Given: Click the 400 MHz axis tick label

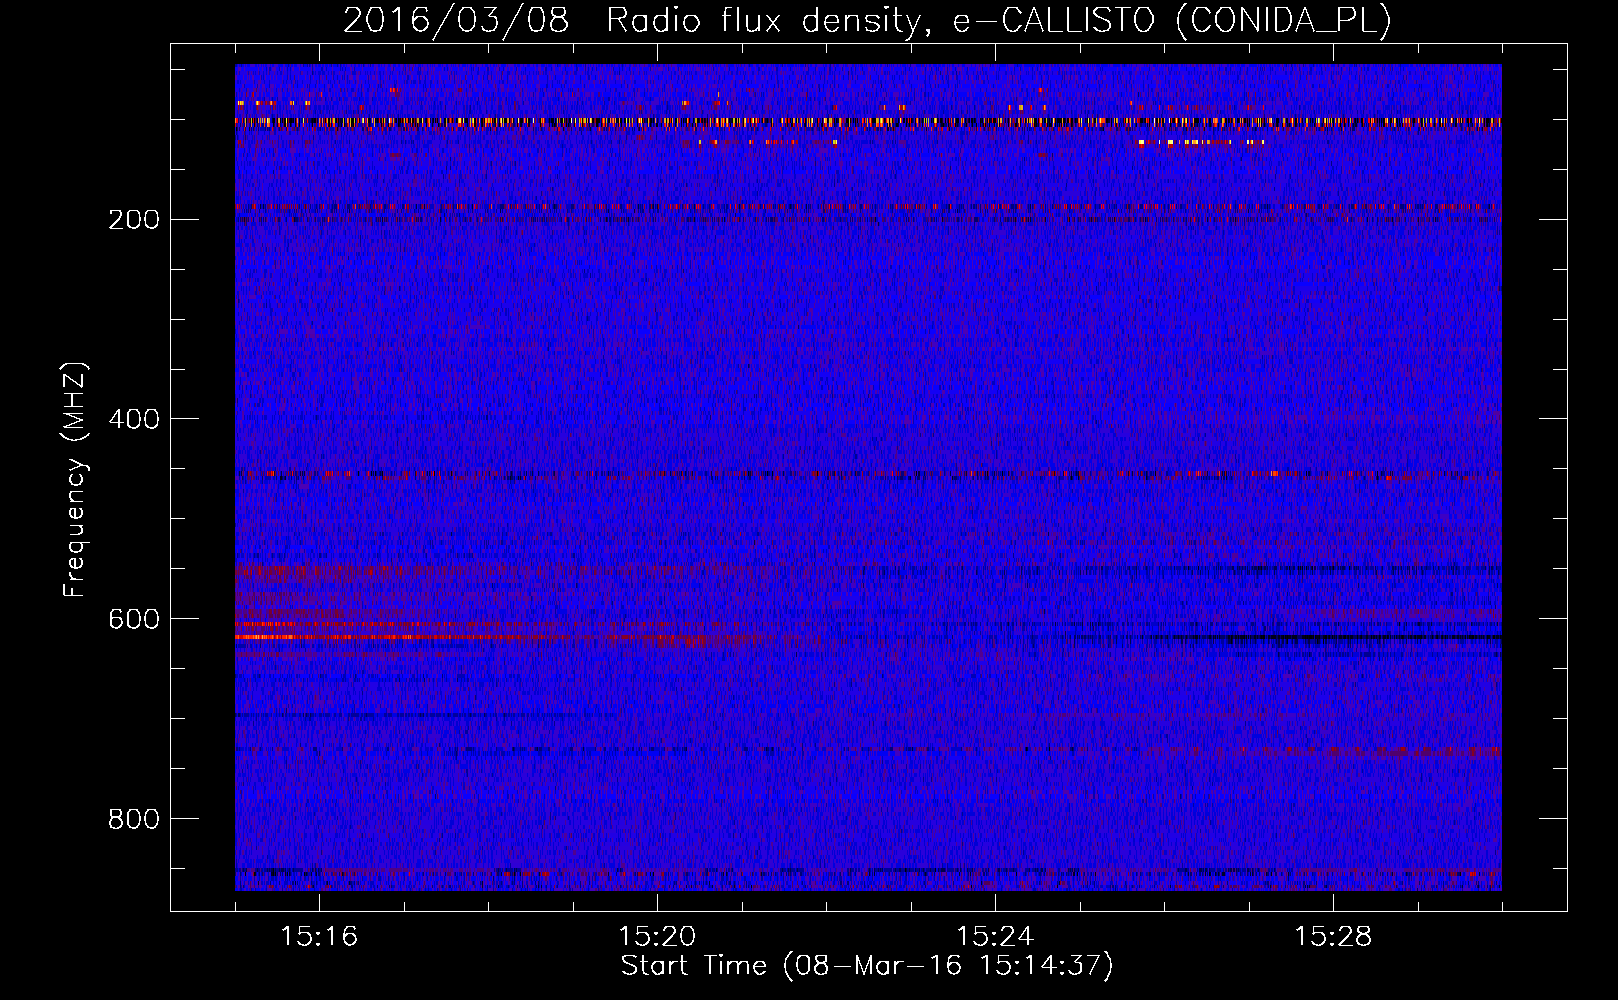Looking at the screenshot, I should tap(134, 420).
